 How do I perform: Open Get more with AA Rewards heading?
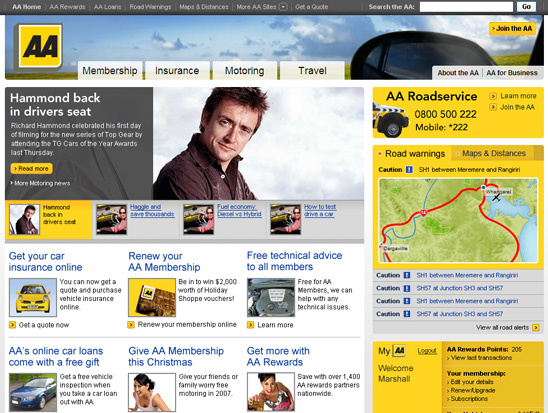pyautogui.click(x=278, y=356)
